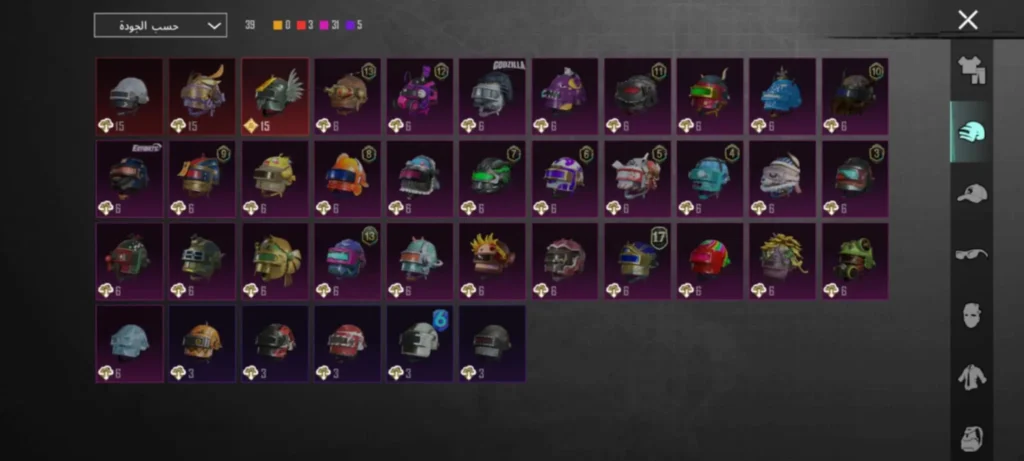Select the Godzilla helmet skin
The height and width of the screenshot is (461, 1024).
coord(492,97)
